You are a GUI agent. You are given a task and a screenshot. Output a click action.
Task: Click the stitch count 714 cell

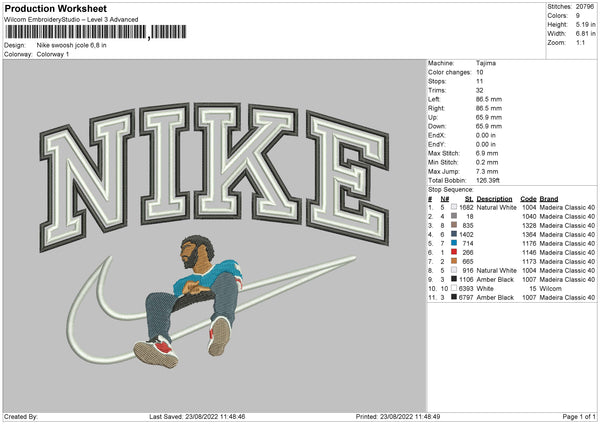[468, 243]
